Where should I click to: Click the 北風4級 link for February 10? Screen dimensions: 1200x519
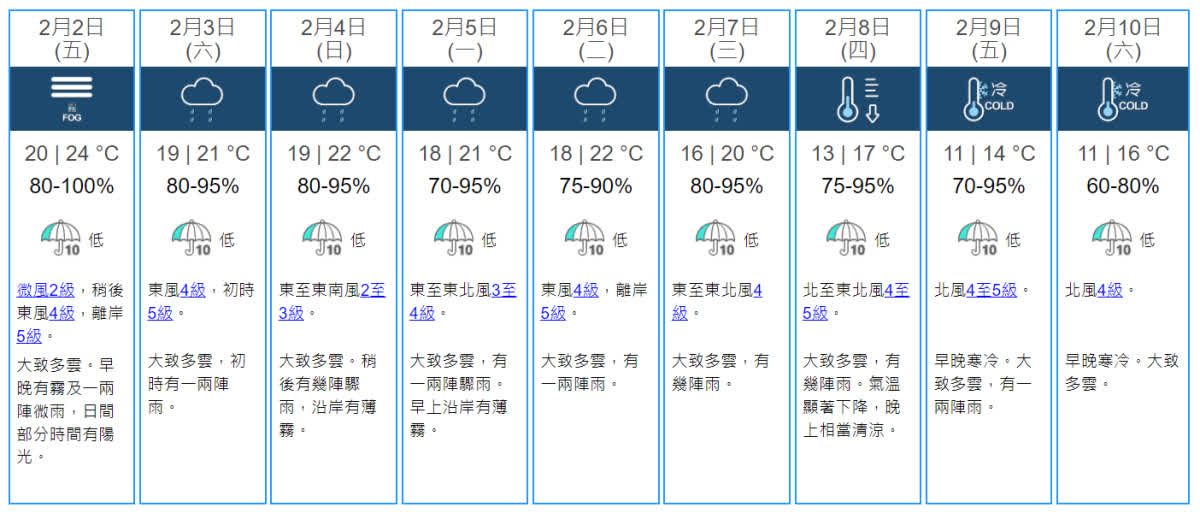point(1110,290)
